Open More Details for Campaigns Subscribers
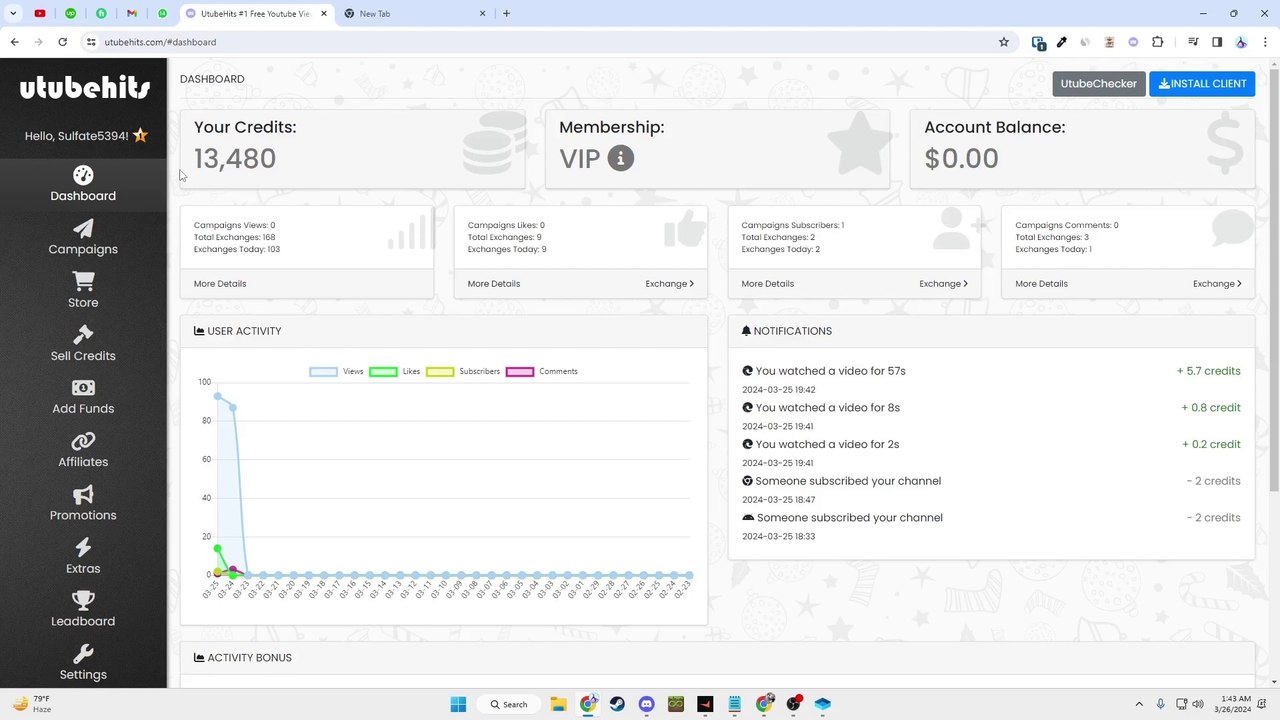This screenshot has height=720, width=1280. click(768, 284)
